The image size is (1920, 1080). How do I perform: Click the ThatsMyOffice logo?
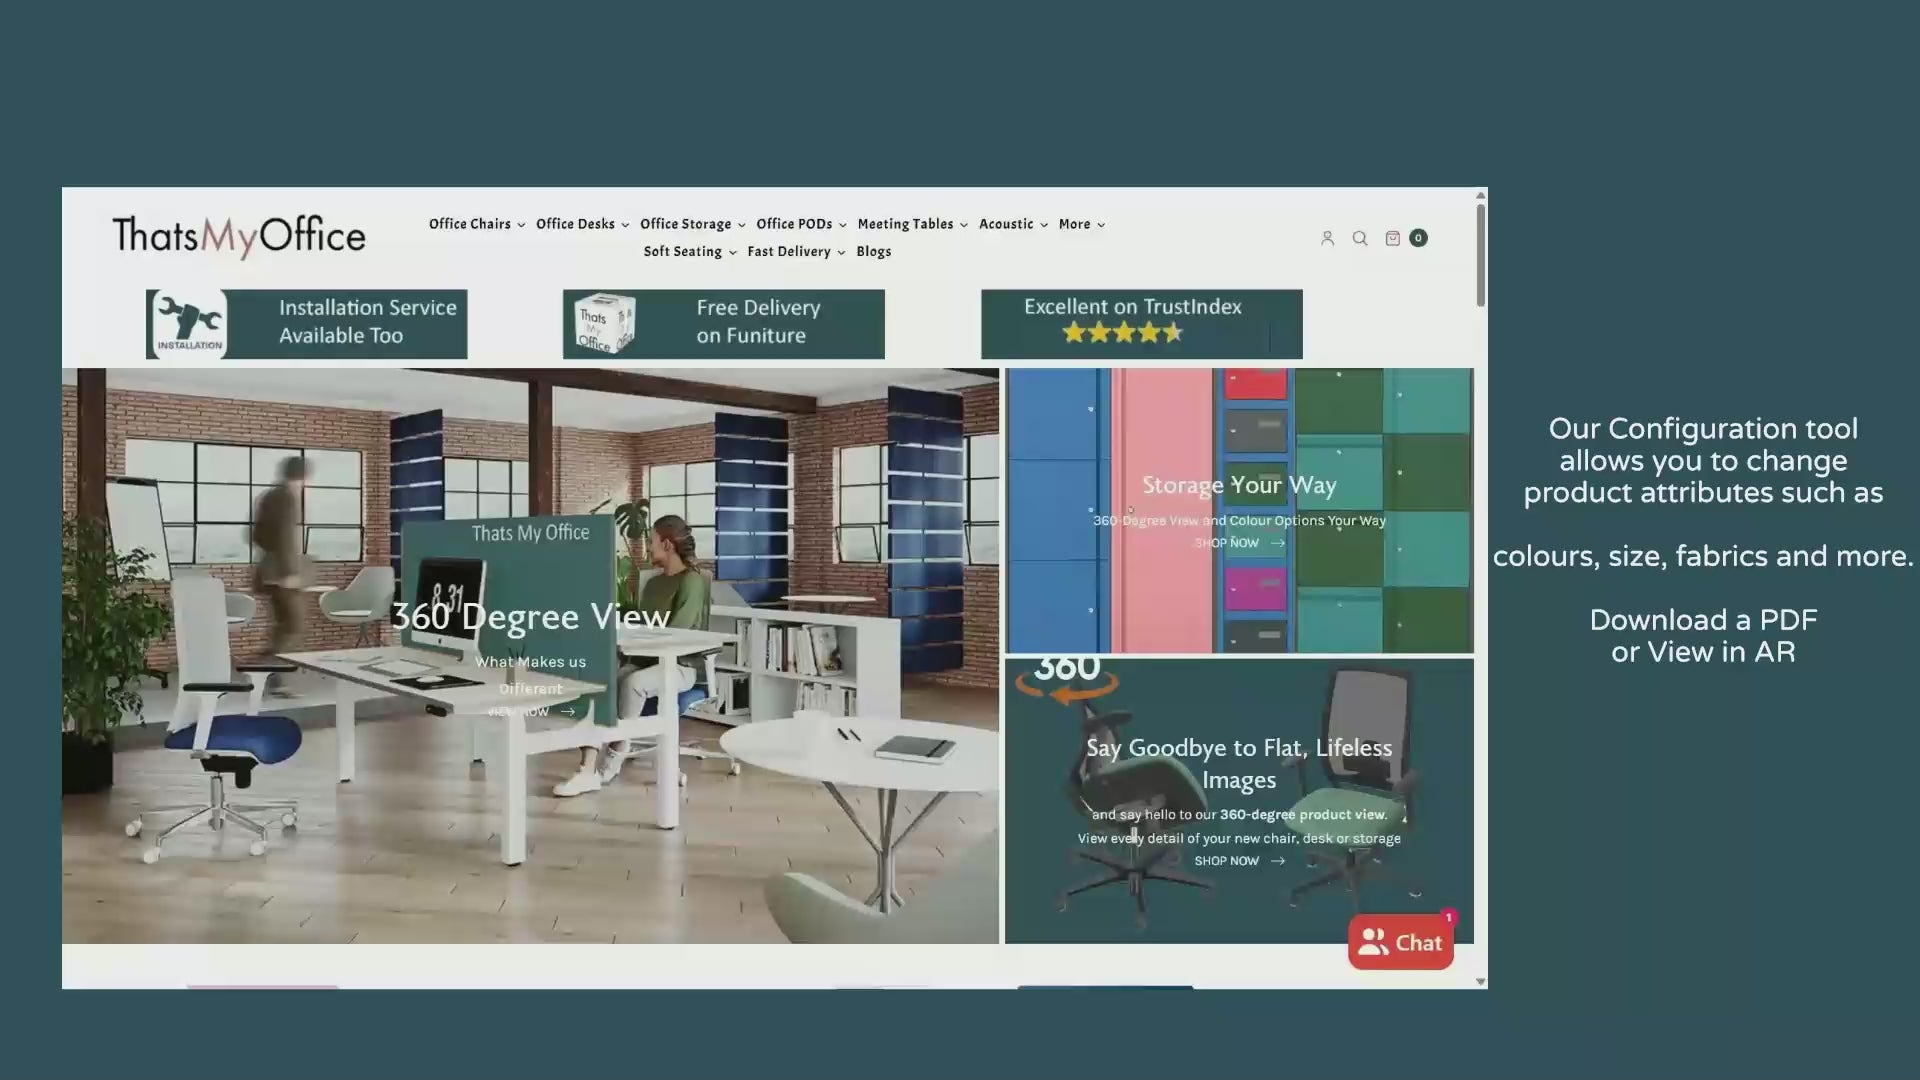239,236
